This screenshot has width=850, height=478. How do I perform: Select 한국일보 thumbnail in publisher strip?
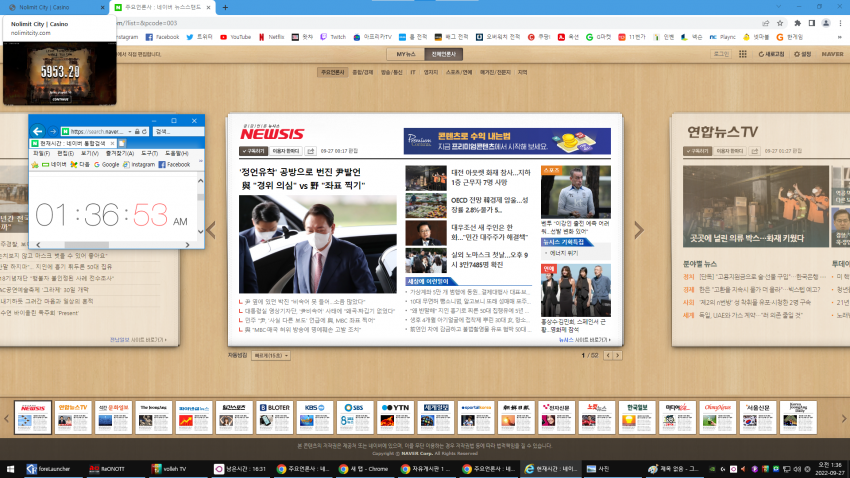coord(637,417)
